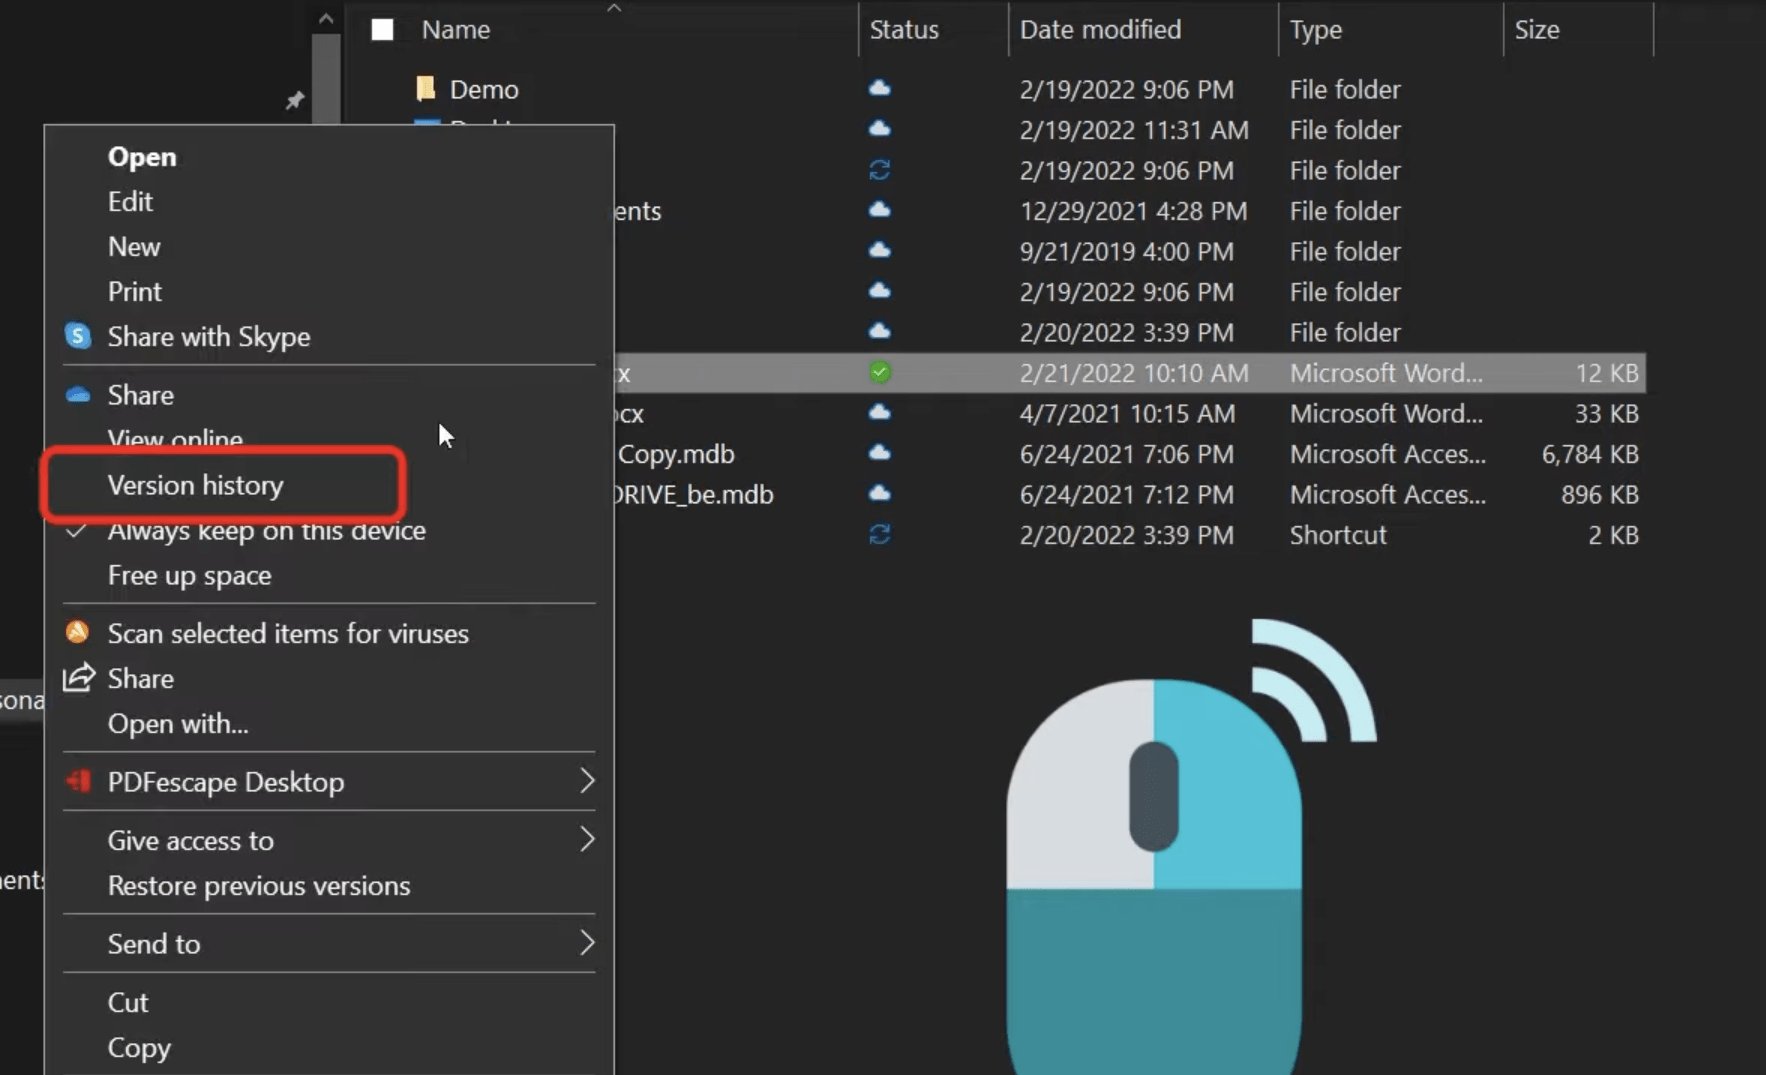This screenshot has height=1075, width=1766.
Task: Click the Shortcut type cell
Action: tap(1338, 535)
